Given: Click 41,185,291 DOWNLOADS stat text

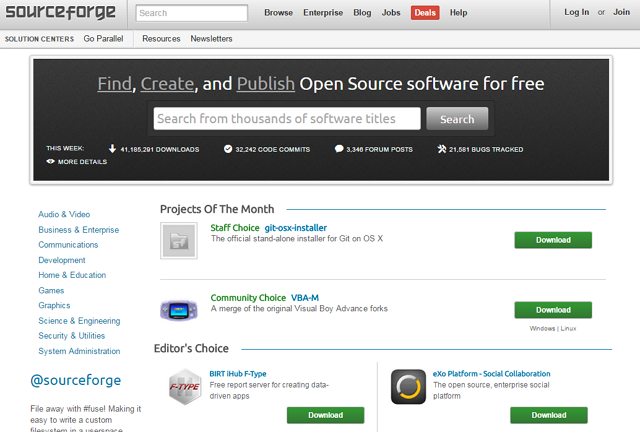Looking at the screenshot, I should (x=160, y=149).
